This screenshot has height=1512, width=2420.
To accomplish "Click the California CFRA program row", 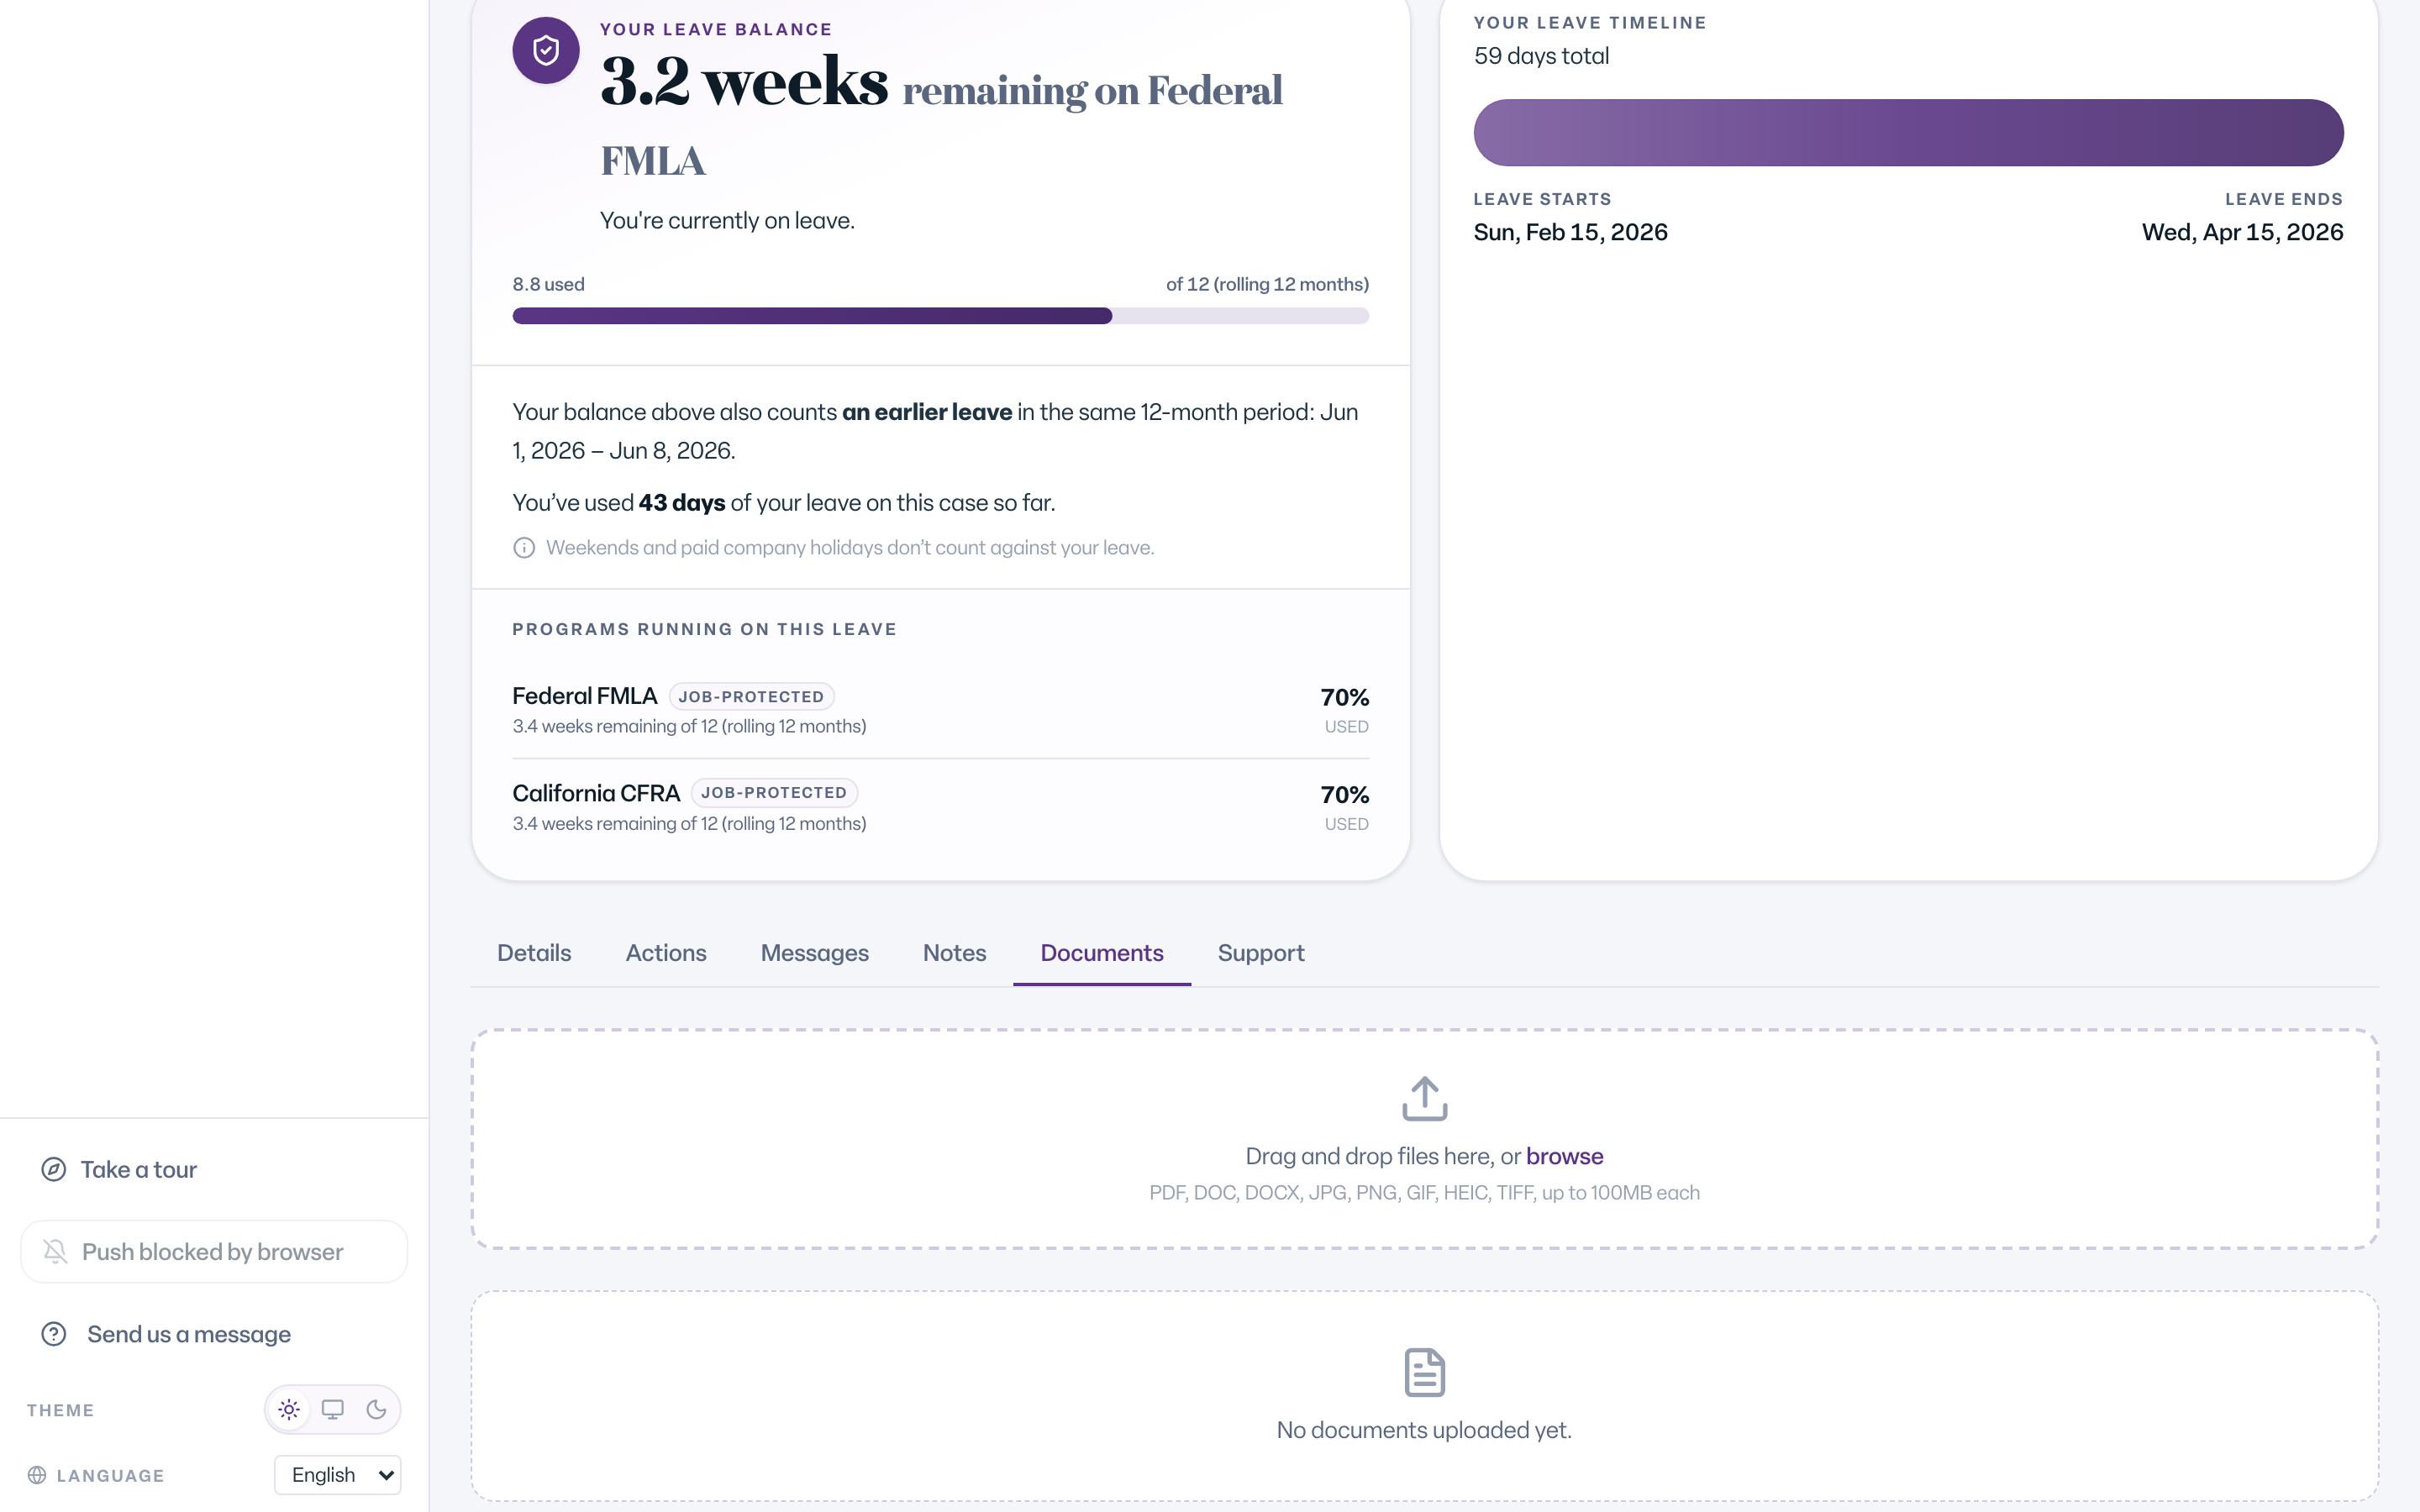I will click(x=941, y=807).
